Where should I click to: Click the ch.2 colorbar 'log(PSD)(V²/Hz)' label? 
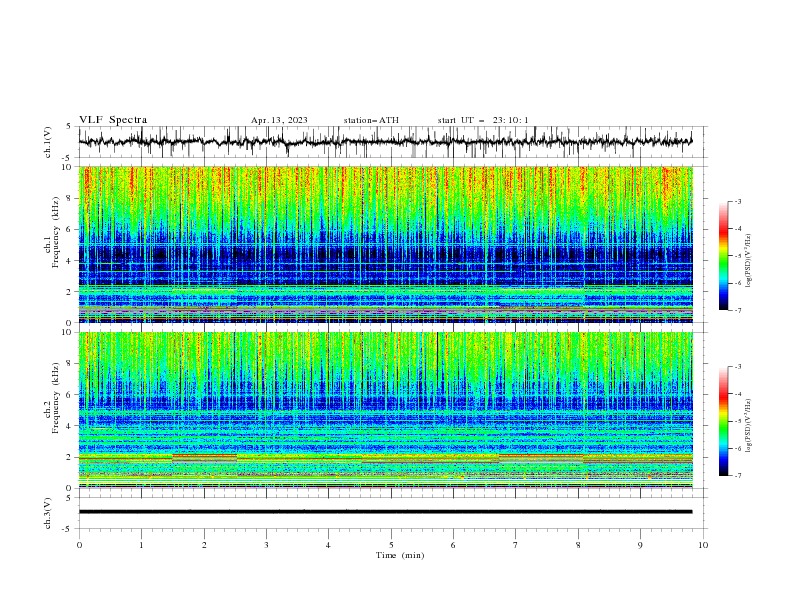[x=748, y=426]
